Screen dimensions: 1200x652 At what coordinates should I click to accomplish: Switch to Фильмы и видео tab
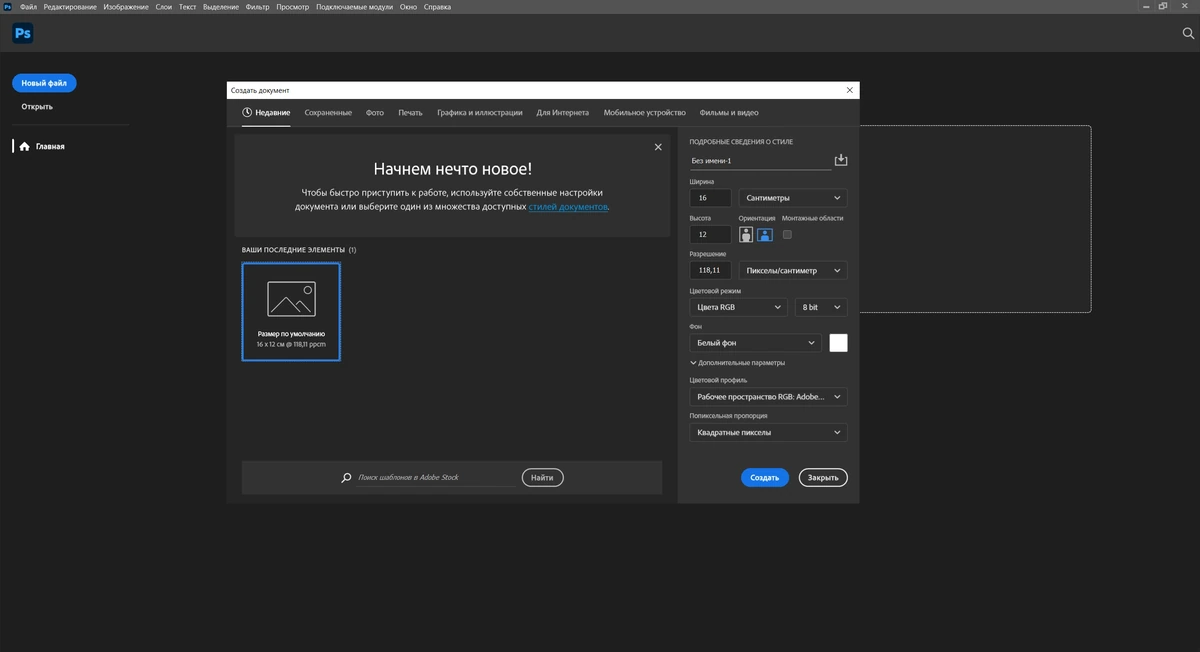729,113
